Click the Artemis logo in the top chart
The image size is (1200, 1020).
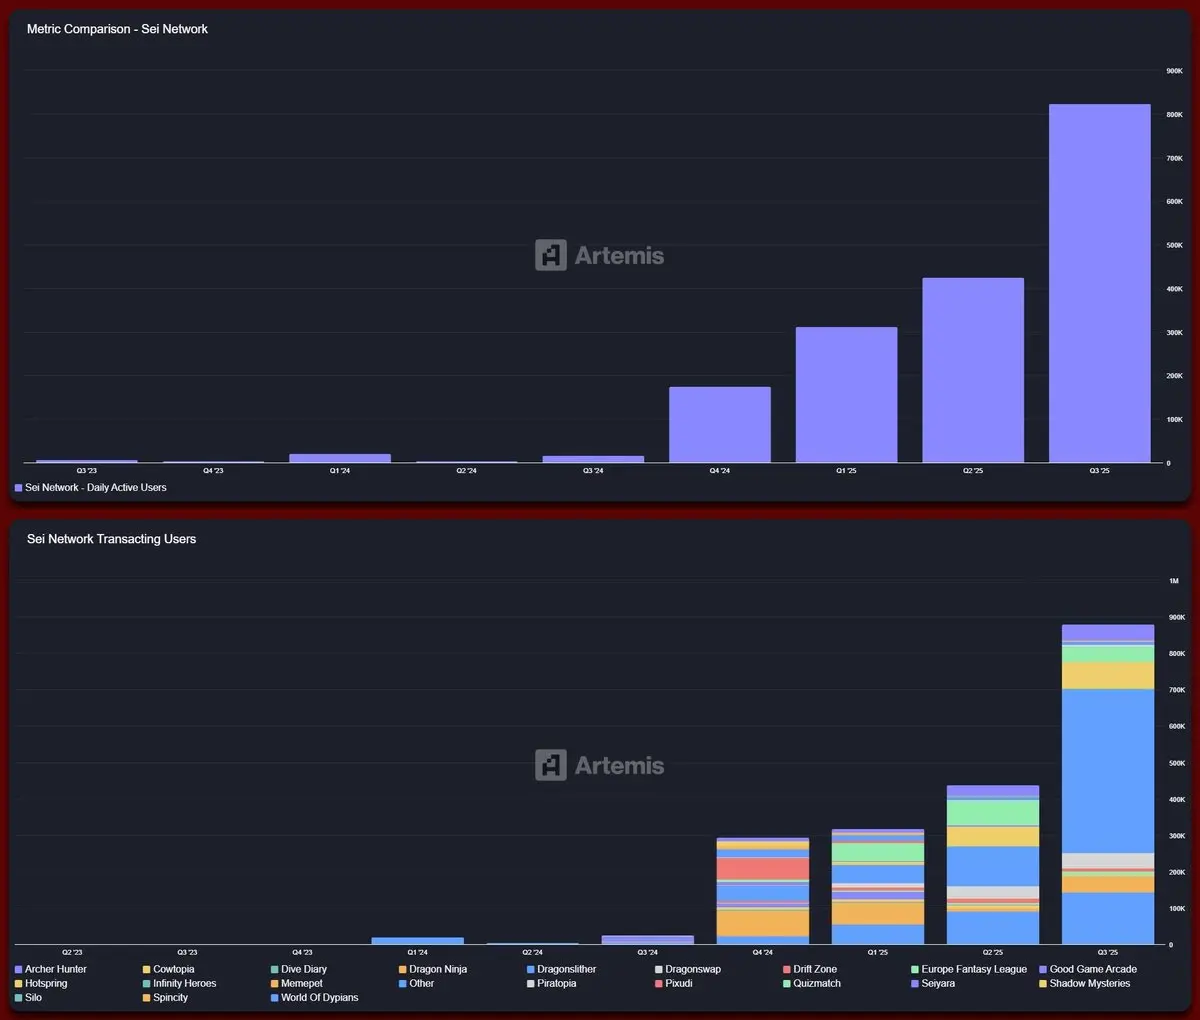click(x=599, y=255)
